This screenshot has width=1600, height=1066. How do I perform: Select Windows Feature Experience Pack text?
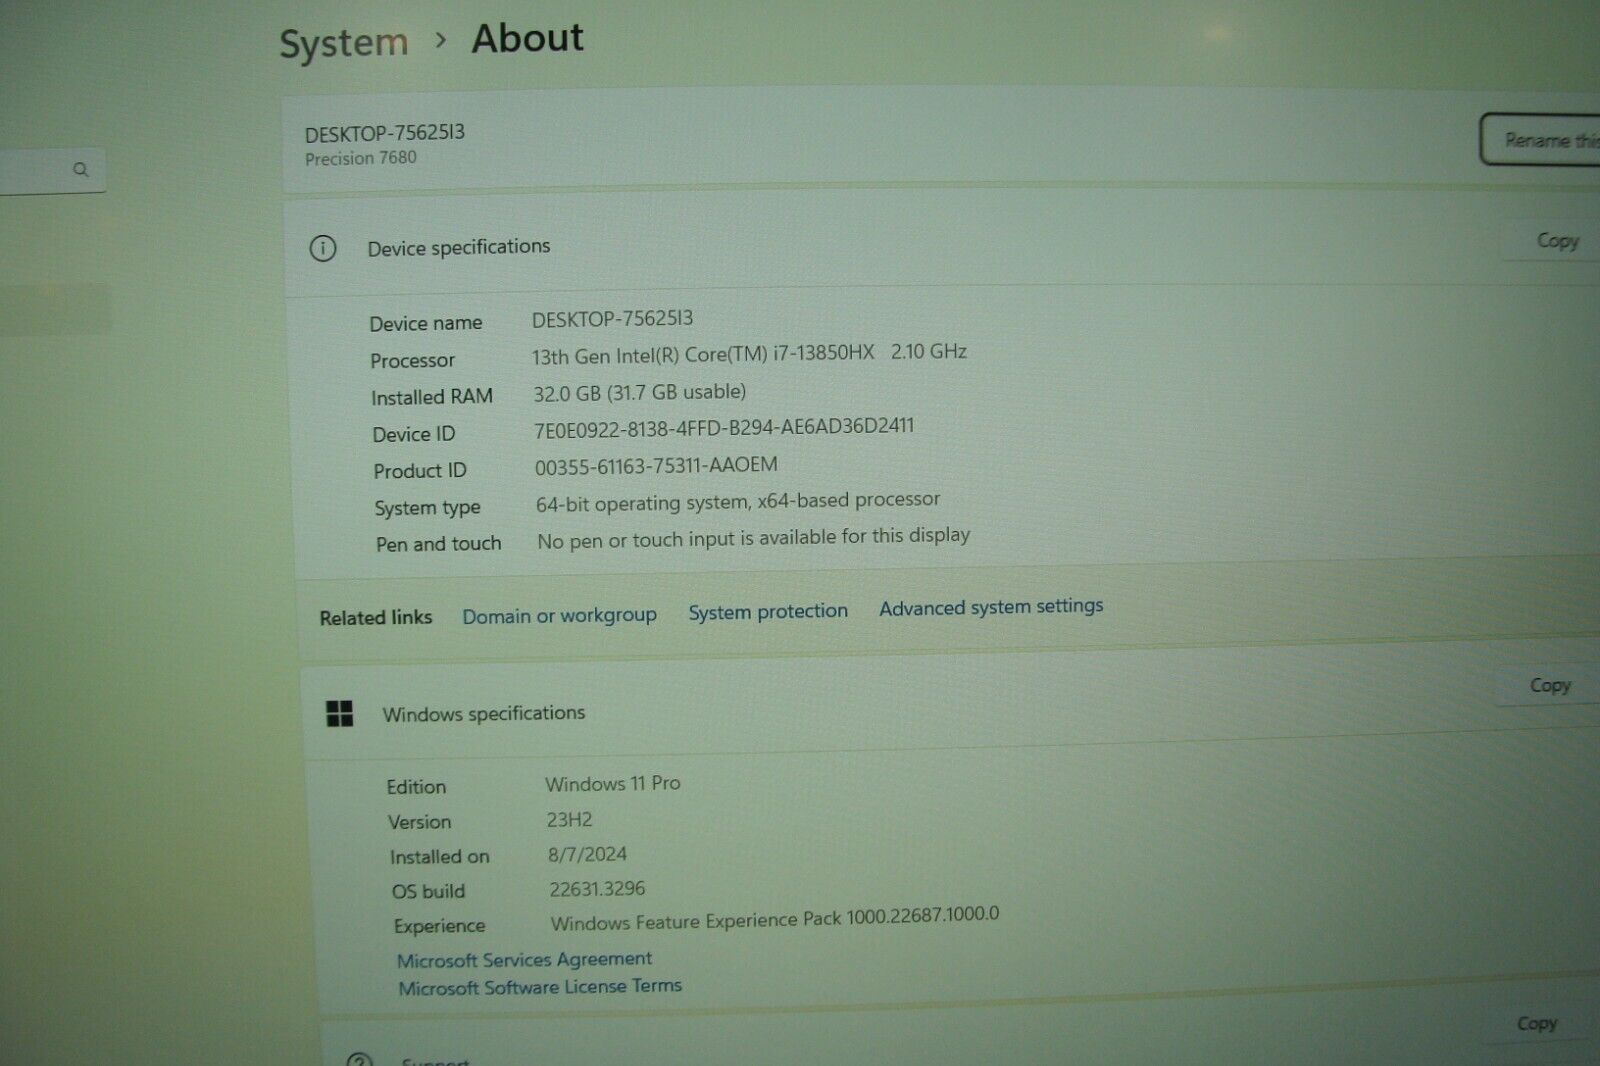pos(775,919)
